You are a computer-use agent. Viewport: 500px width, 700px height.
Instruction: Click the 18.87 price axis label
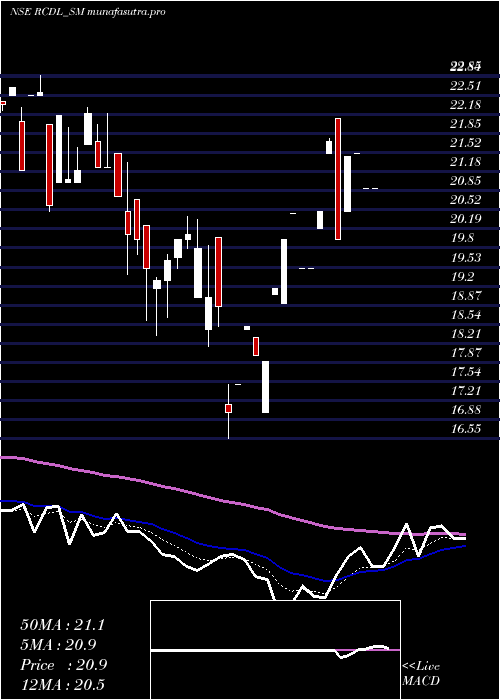466,296
